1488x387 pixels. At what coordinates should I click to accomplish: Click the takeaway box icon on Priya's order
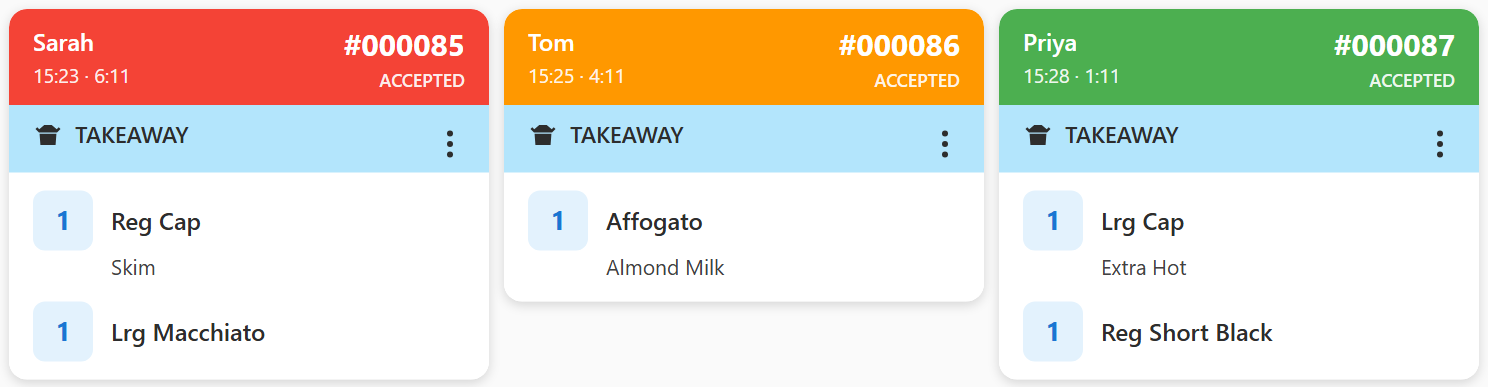pos(1038,136)
